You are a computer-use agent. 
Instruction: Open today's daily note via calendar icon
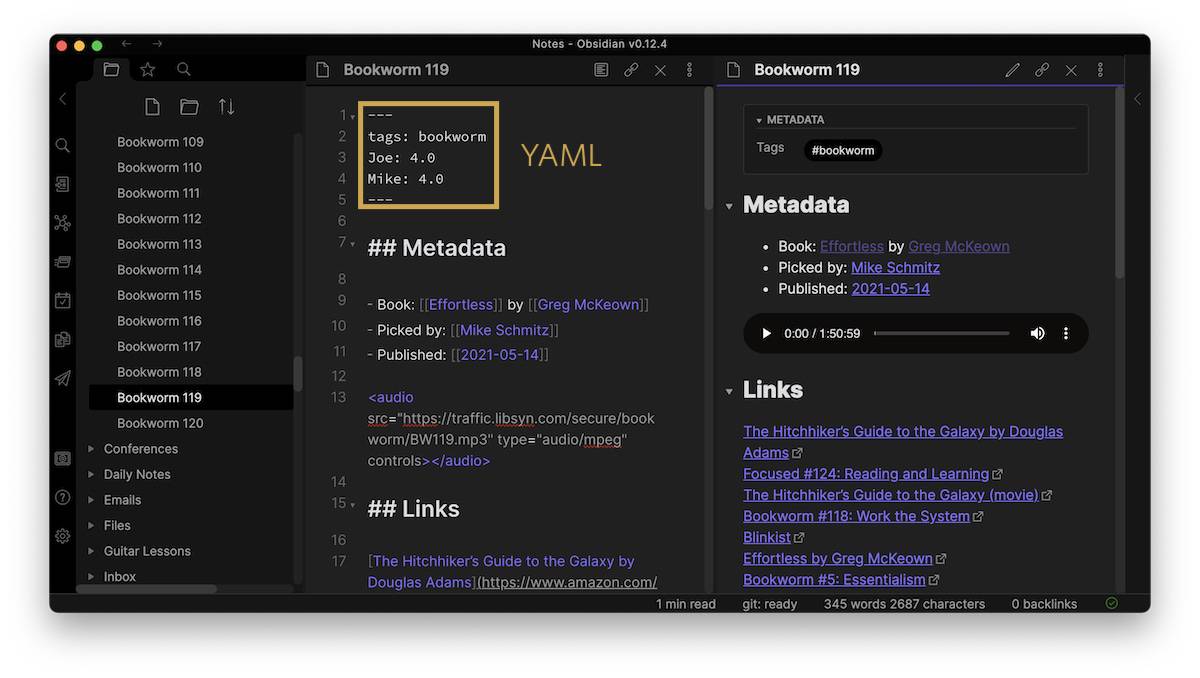(62, 300)
